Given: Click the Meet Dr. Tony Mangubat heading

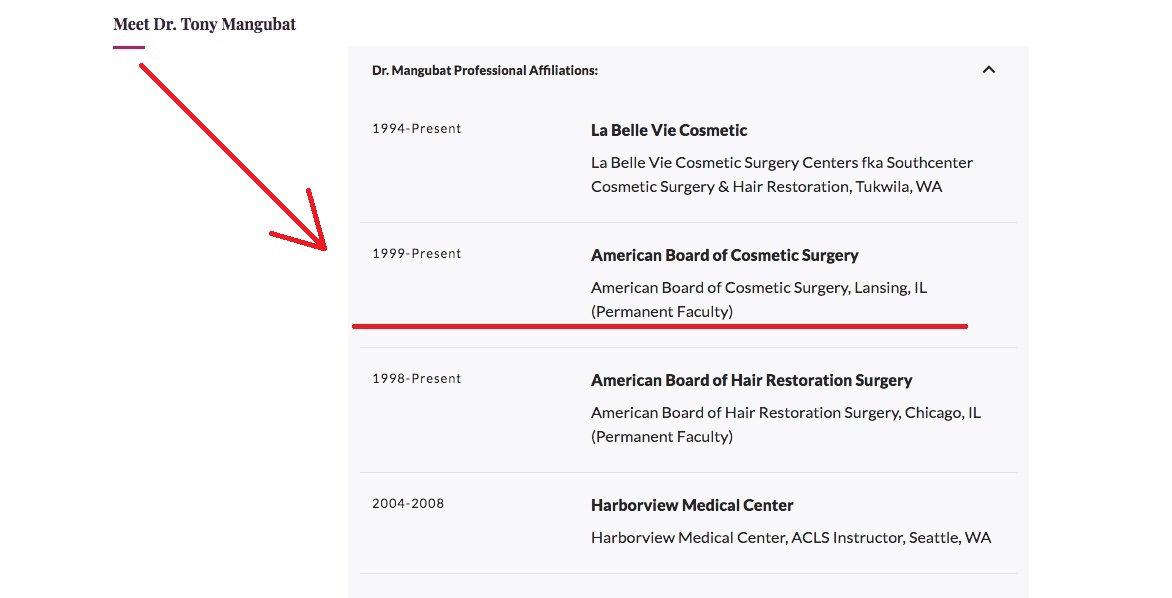Looking at the screenshot, I should click(x=205, y=24).
